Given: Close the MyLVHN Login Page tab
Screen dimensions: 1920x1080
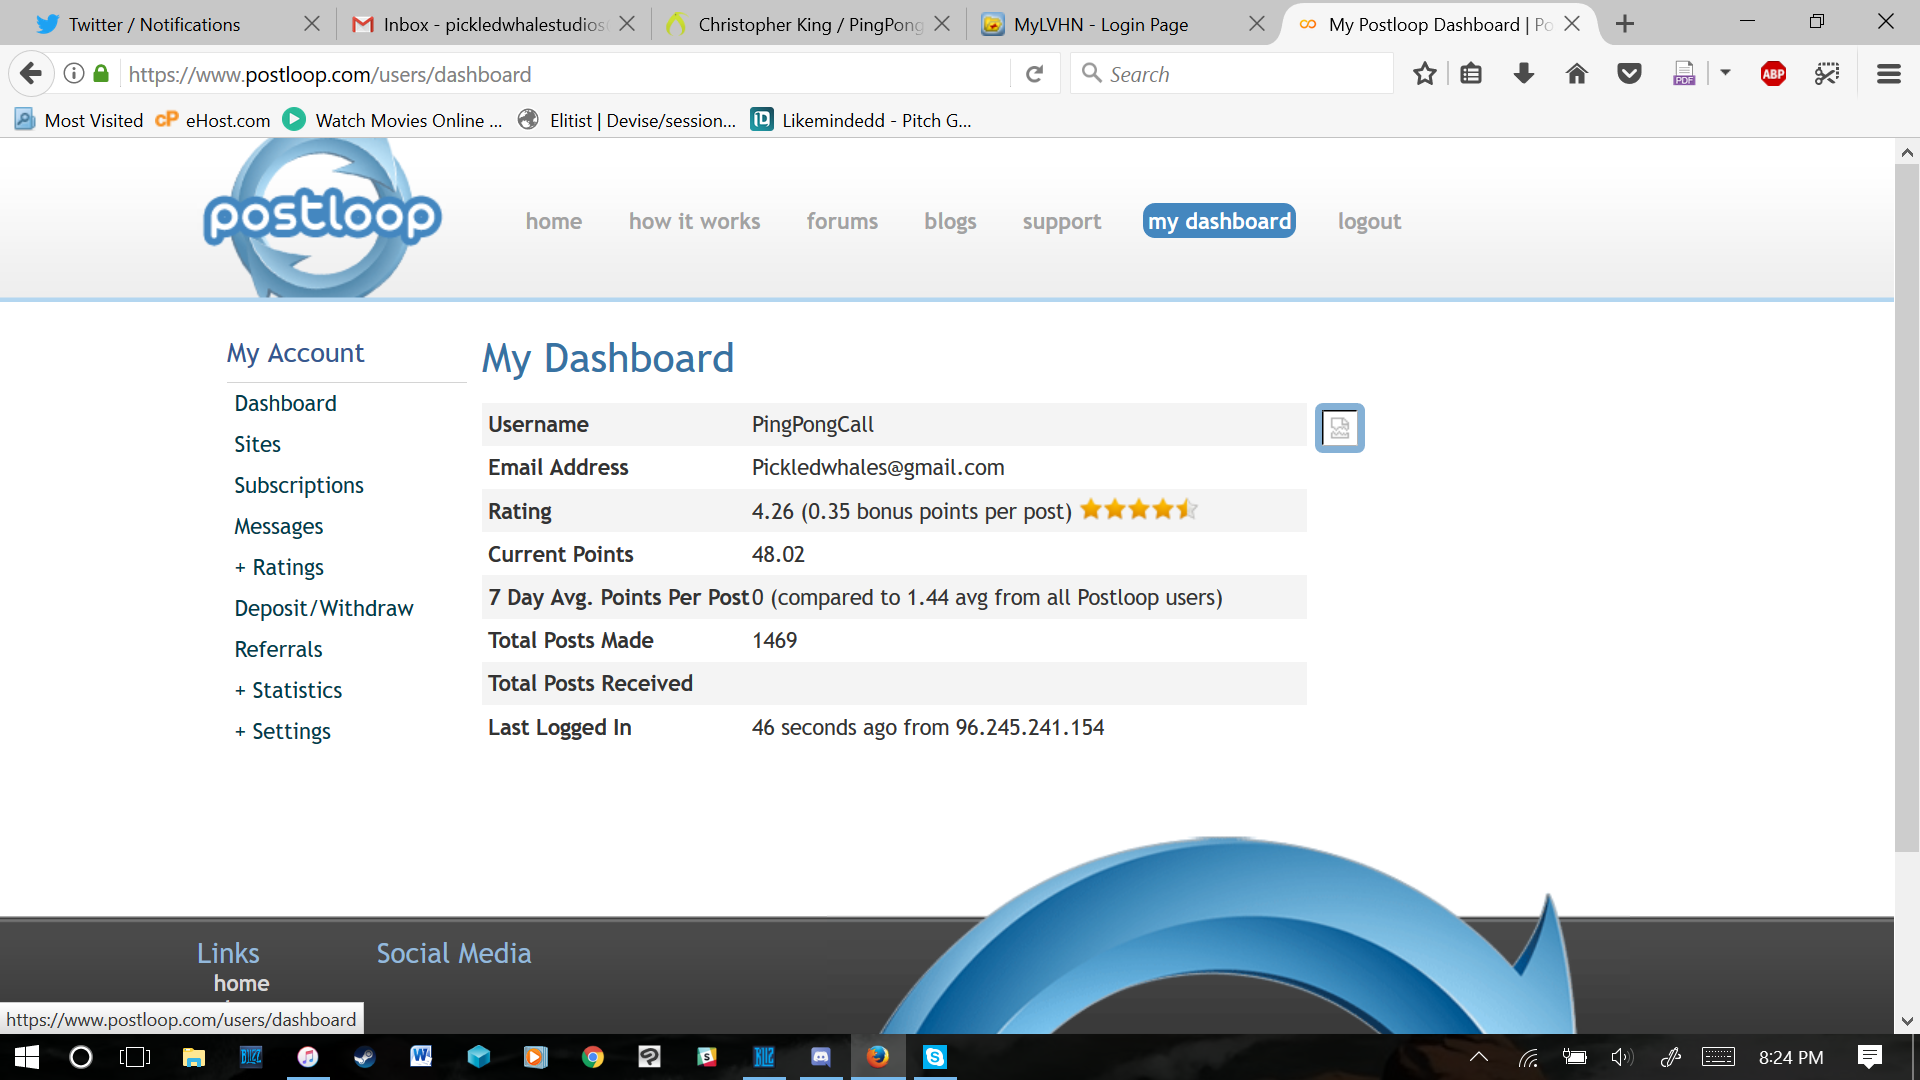Looking at the screenshot, I should tap(1257, 24).
